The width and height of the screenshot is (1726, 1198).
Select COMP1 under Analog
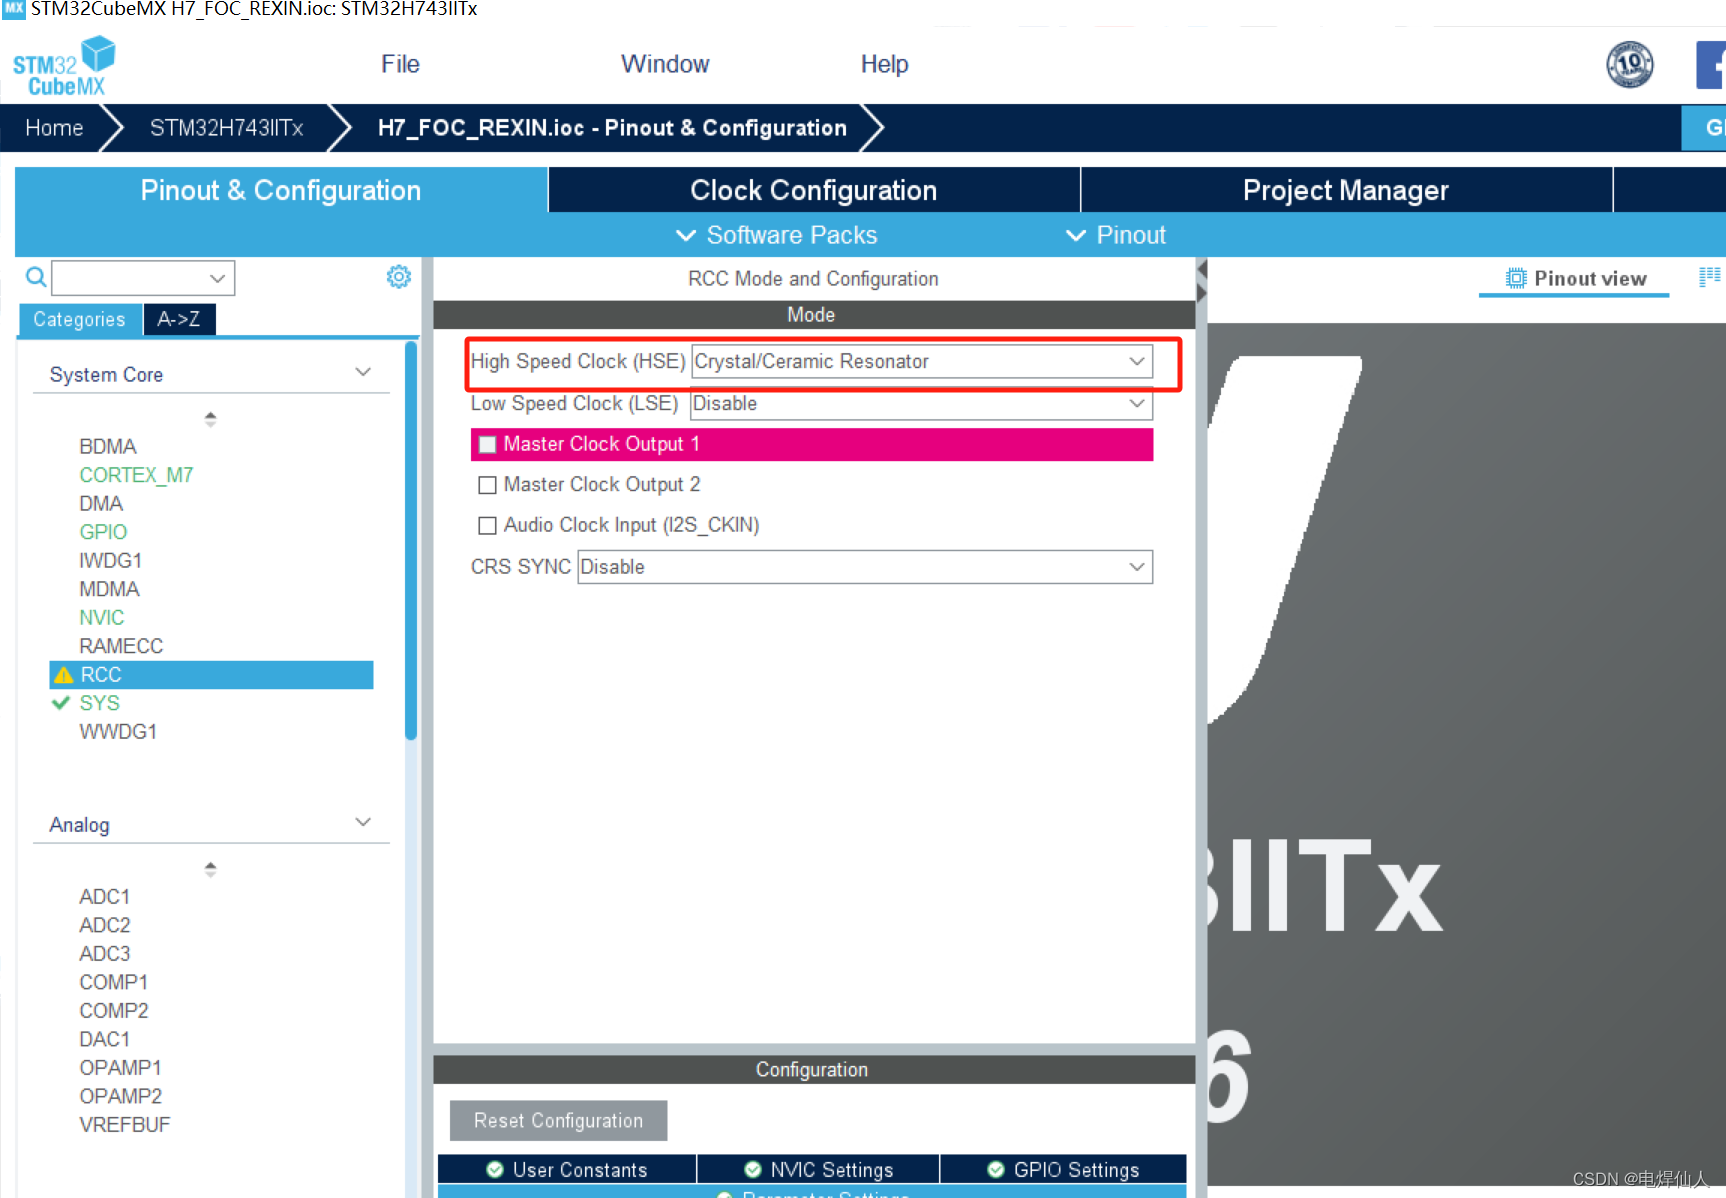pos(114,982)
